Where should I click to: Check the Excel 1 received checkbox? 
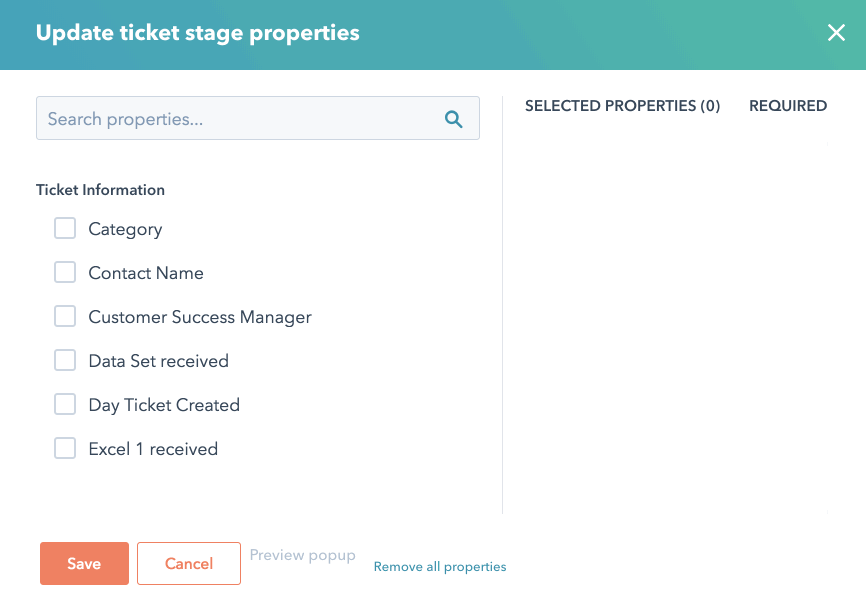65,449
